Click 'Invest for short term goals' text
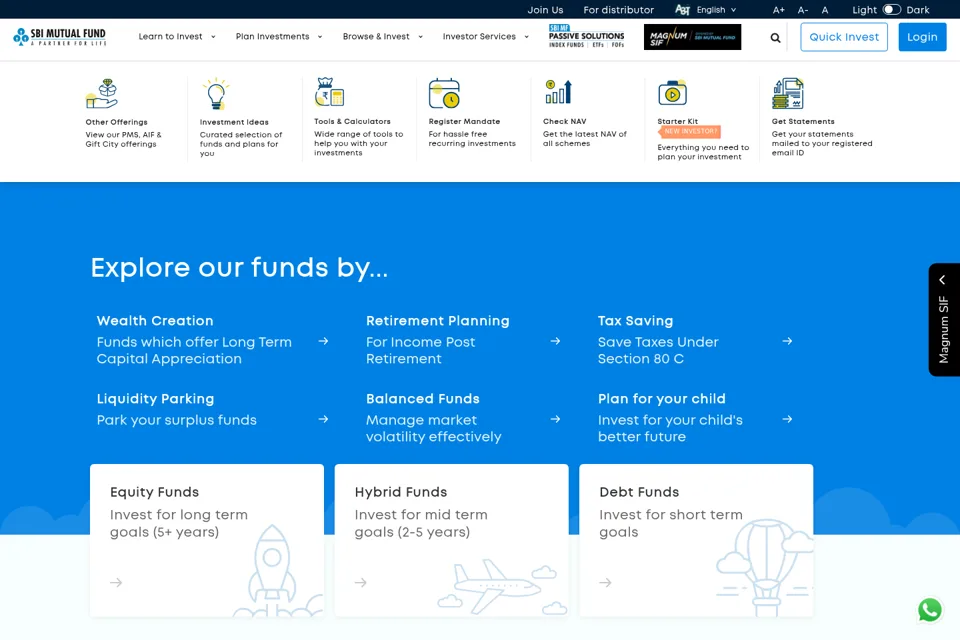Viewport: 960px width, 640px height. click(670, 523)
